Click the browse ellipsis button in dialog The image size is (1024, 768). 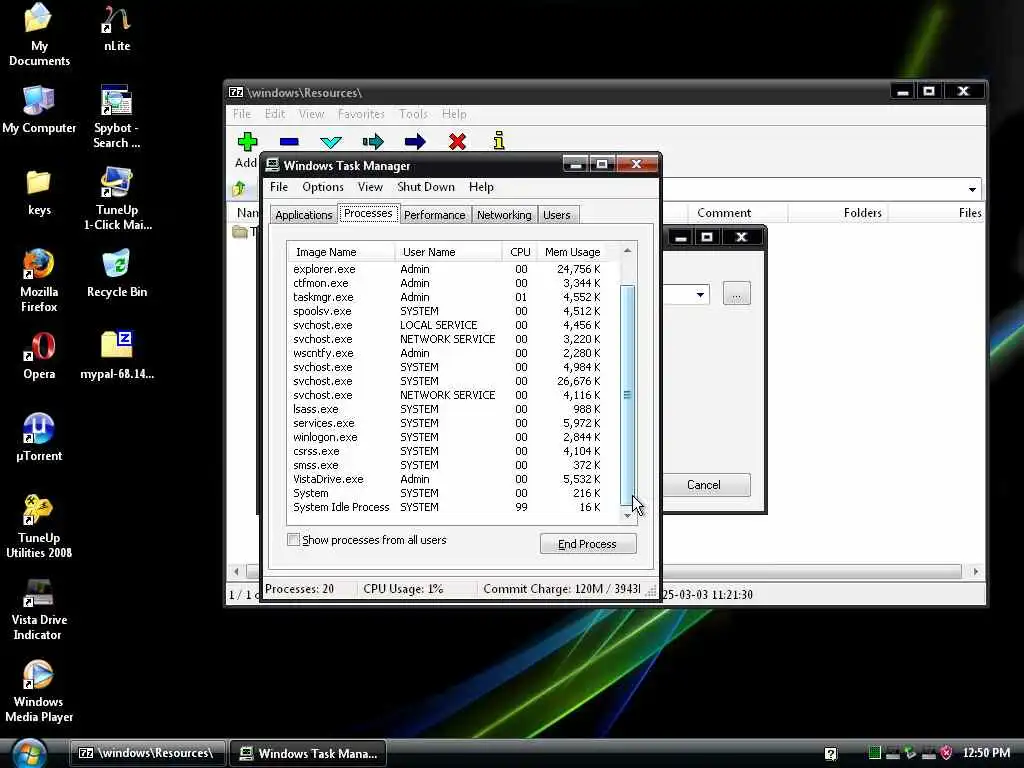pyautogui.click(x=737, y=294)
